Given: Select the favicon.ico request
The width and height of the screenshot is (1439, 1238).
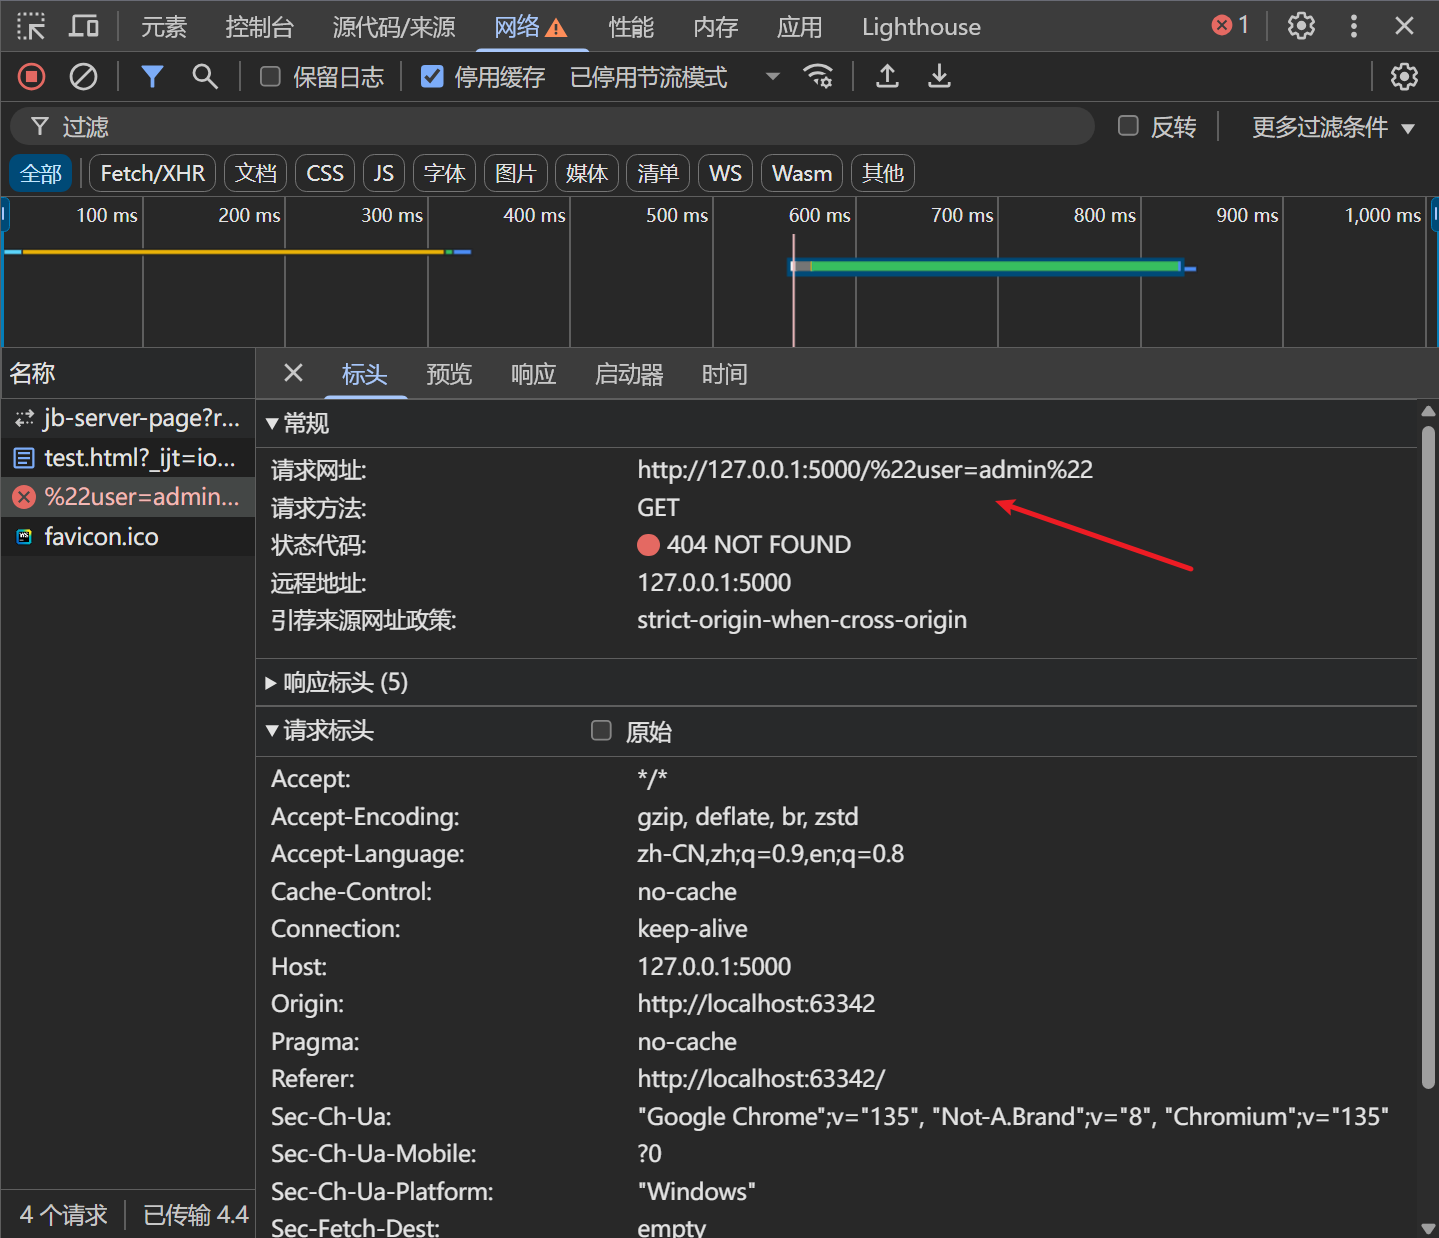Looking at the screenshot, I should [x=101, y=537].
